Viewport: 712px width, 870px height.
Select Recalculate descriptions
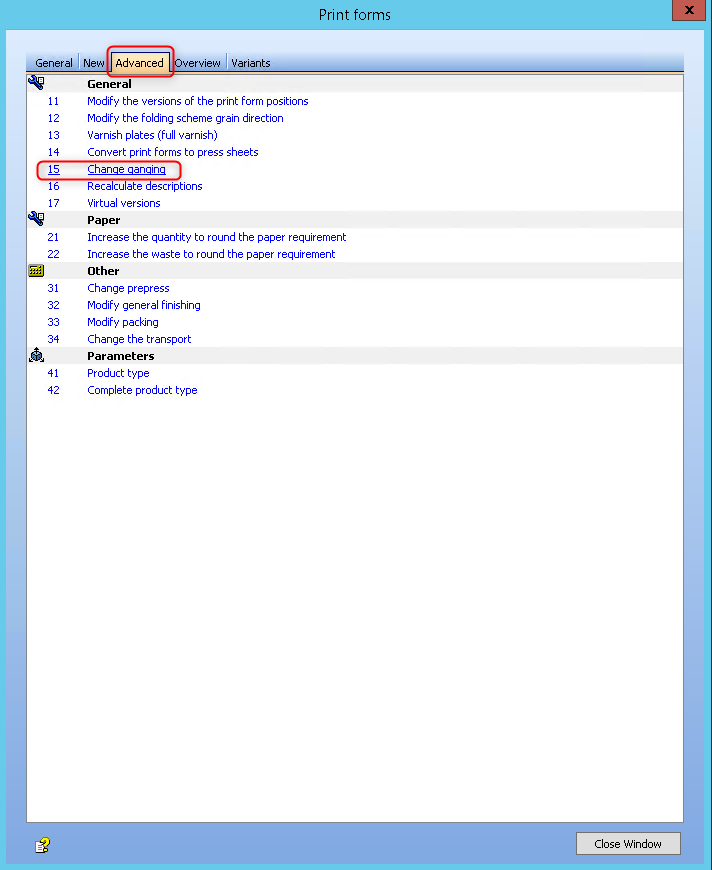(145, 186)
